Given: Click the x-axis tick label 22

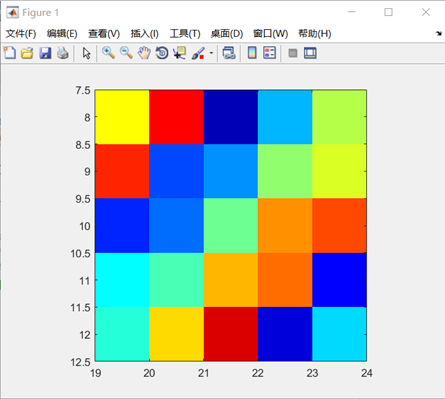Looking at the screenshot, I should [x=258, y=373].
